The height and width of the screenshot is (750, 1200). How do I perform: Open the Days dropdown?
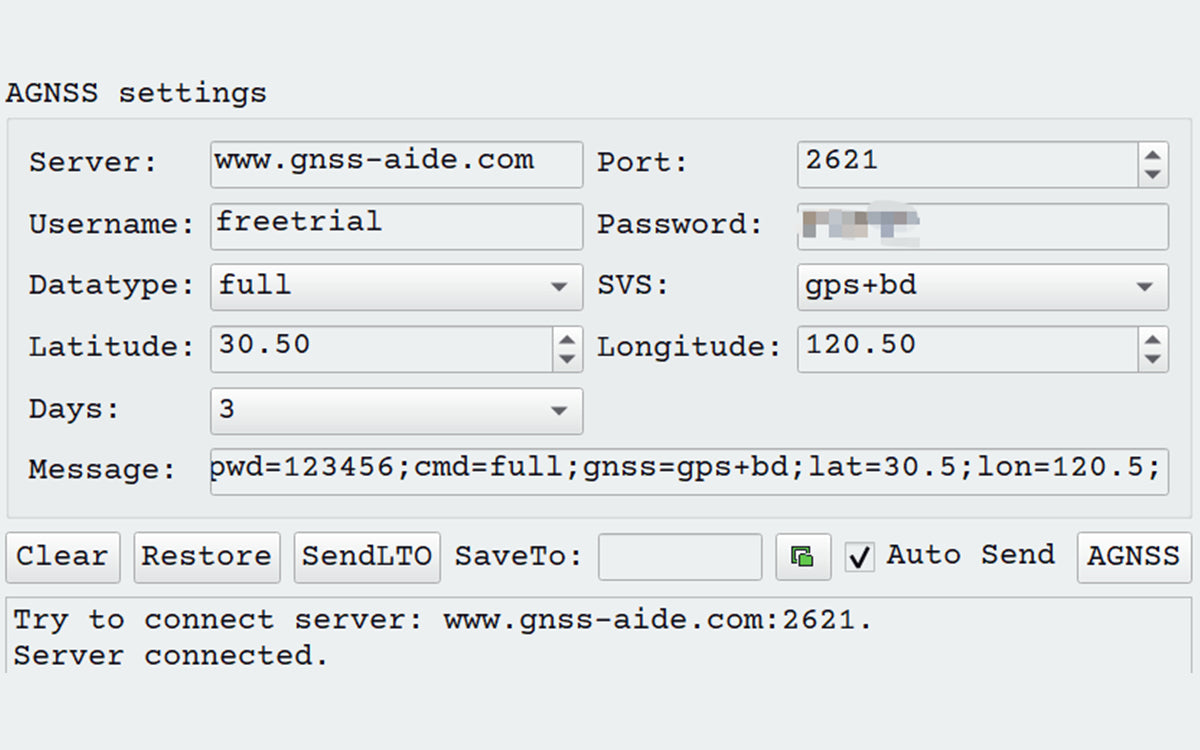pyautogui.click(x=396, y=411)
